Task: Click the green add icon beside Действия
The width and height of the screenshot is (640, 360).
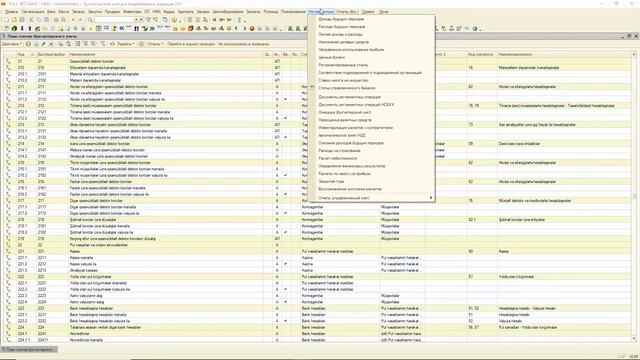Action: (x=28, y=44)
